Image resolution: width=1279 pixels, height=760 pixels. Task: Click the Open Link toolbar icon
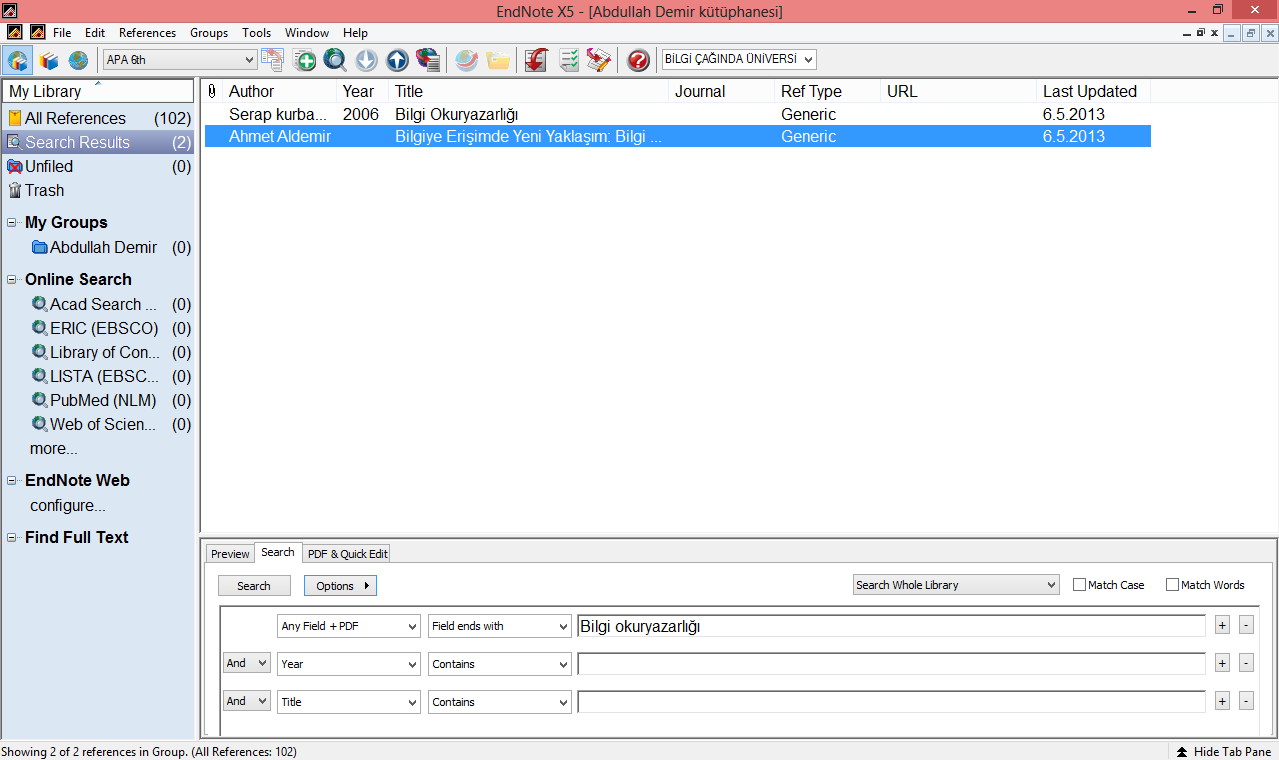pos(466,60)
